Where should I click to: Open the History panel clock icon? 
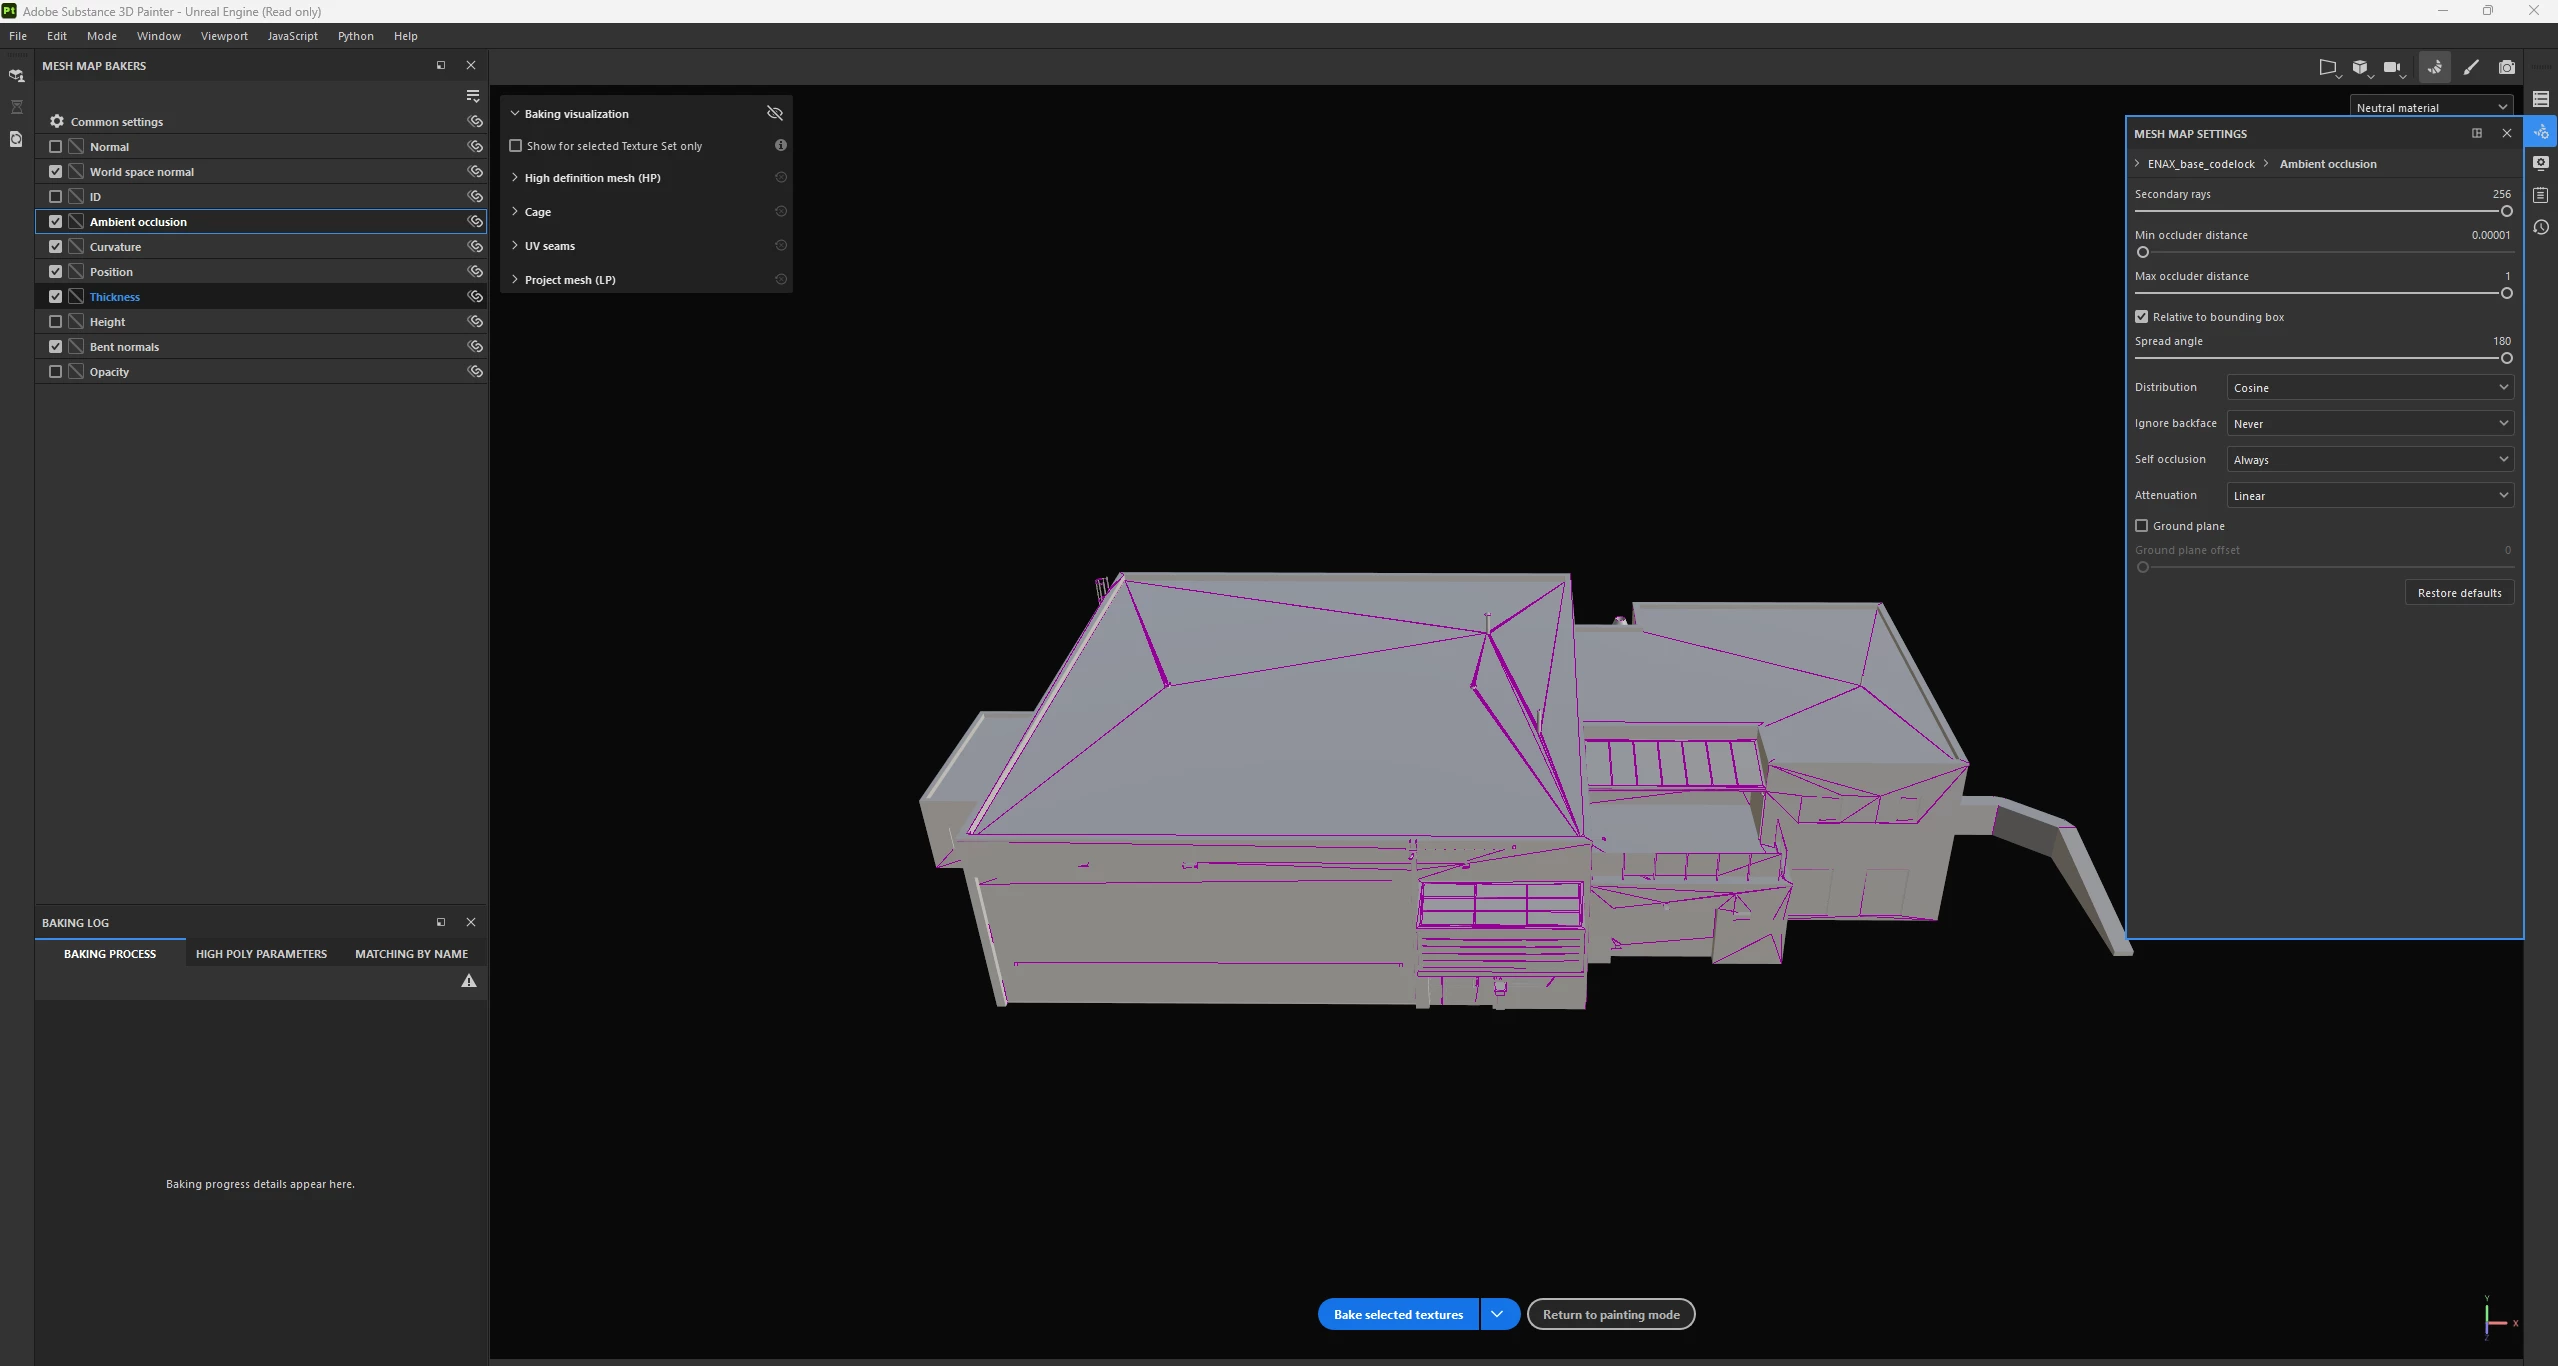tap(2541, 228)
